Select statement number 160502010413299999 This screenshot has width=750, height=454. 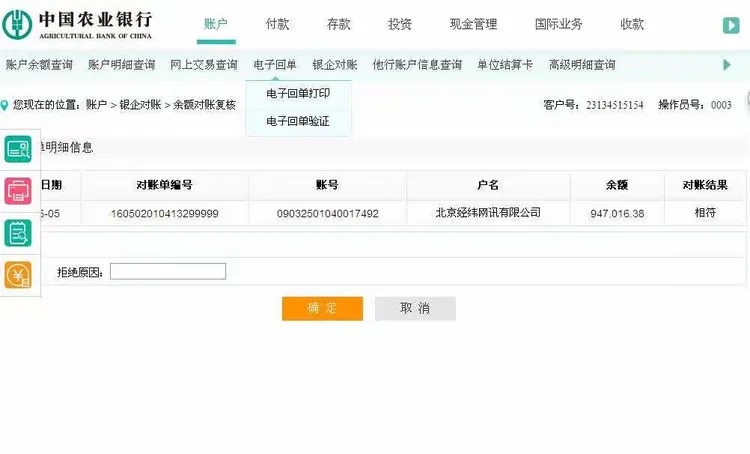165,214
